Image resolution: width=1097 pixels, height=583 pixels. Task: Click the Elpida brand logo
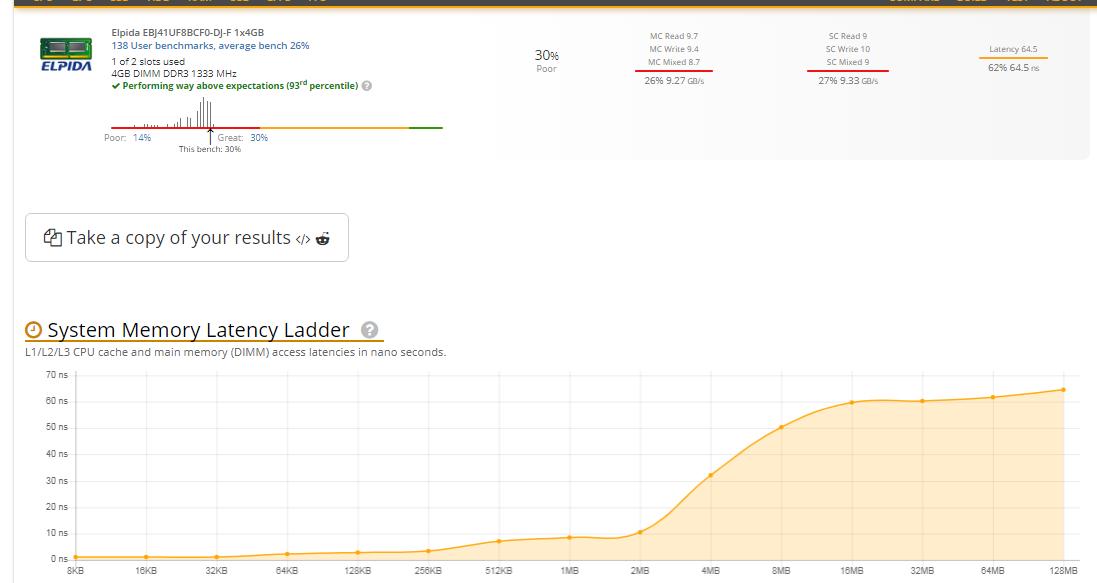tap(66, 55)
